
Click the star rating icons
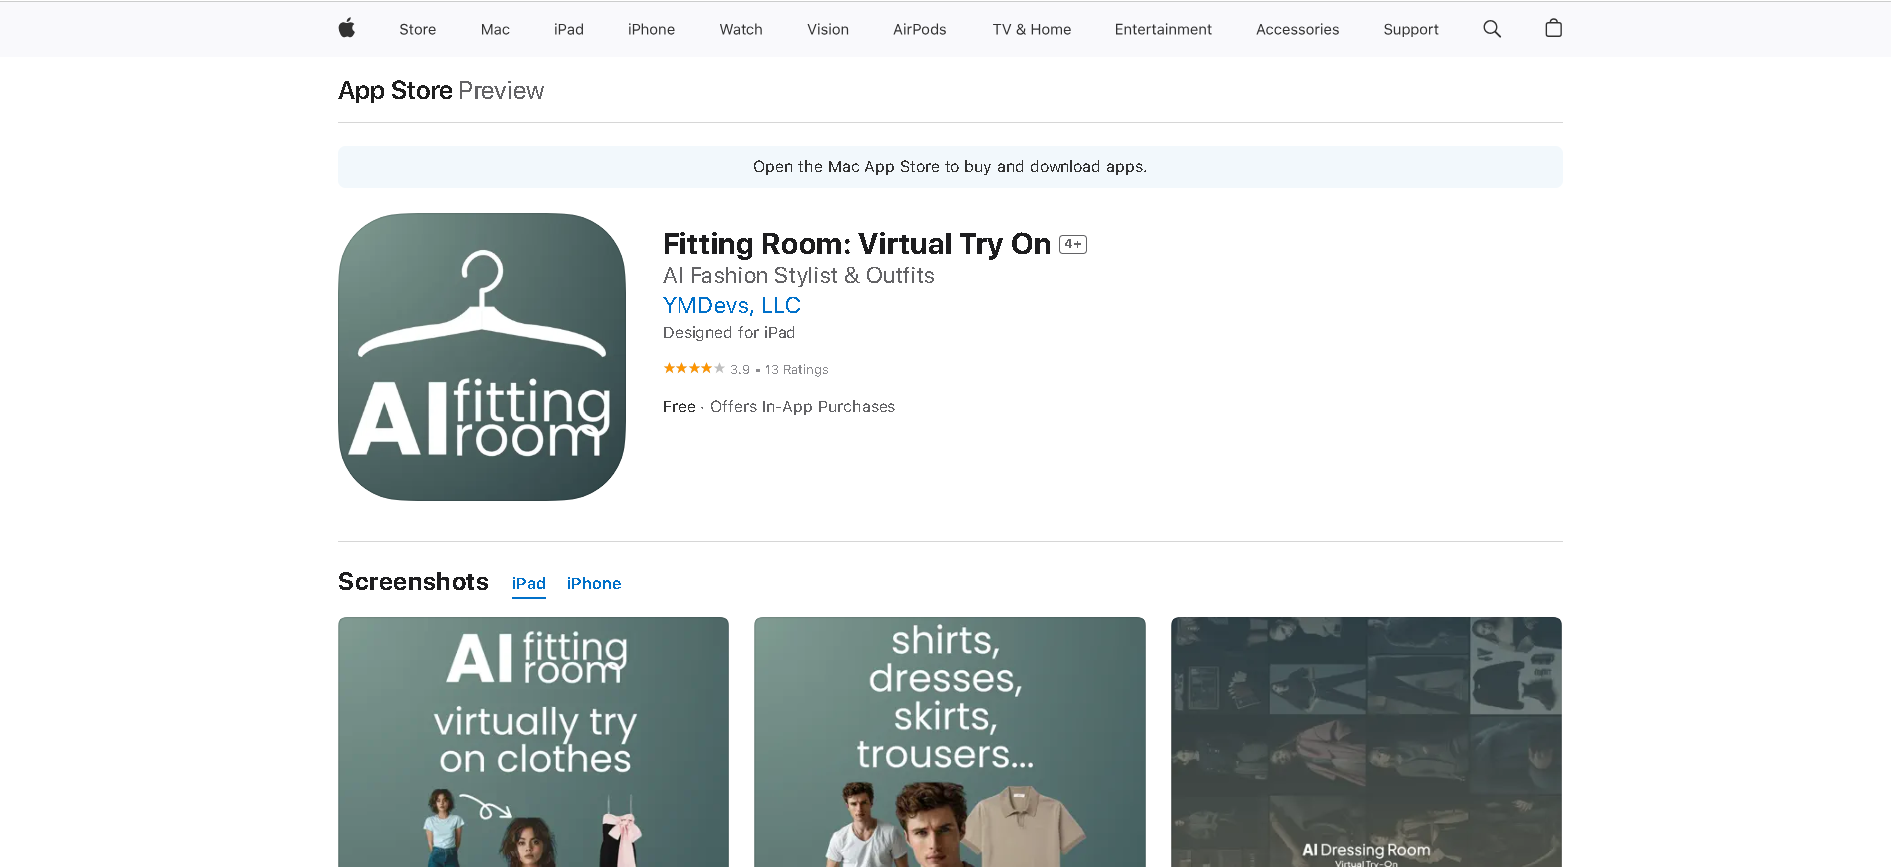[694, 369]
